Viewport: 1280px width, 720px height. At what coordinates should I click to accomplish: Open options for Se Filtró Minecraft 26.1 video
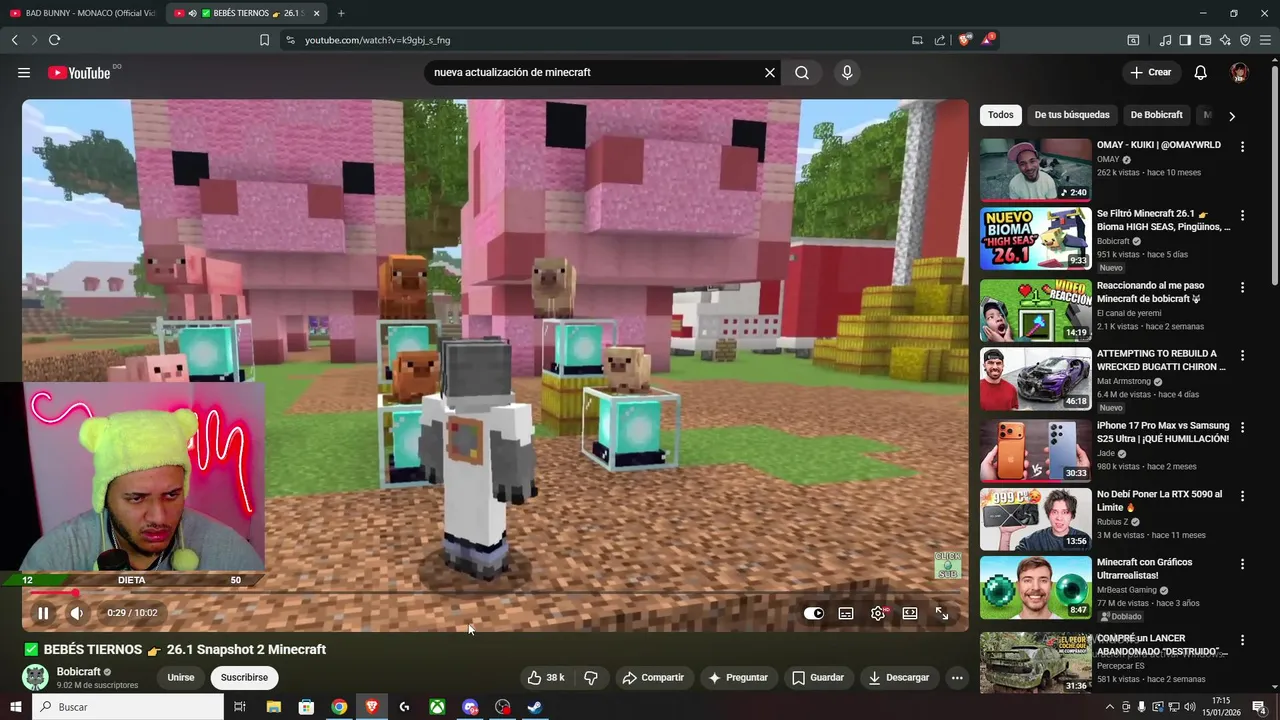click(1242, 215)
